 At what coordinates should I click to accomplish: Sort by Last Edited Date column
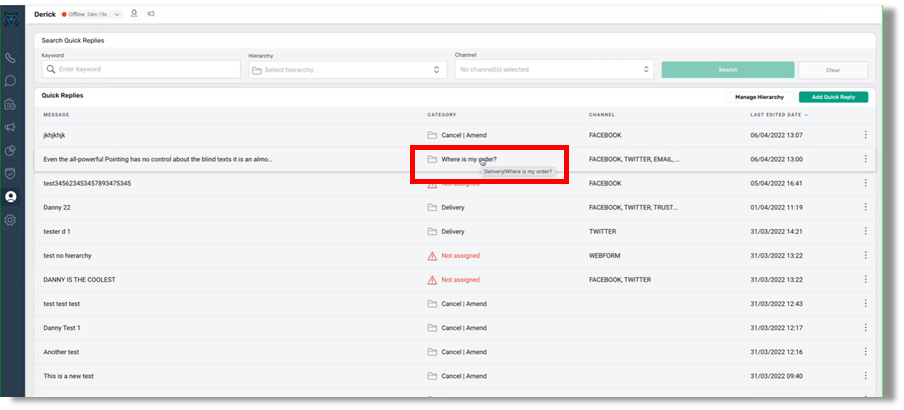[x=779, y=115]
